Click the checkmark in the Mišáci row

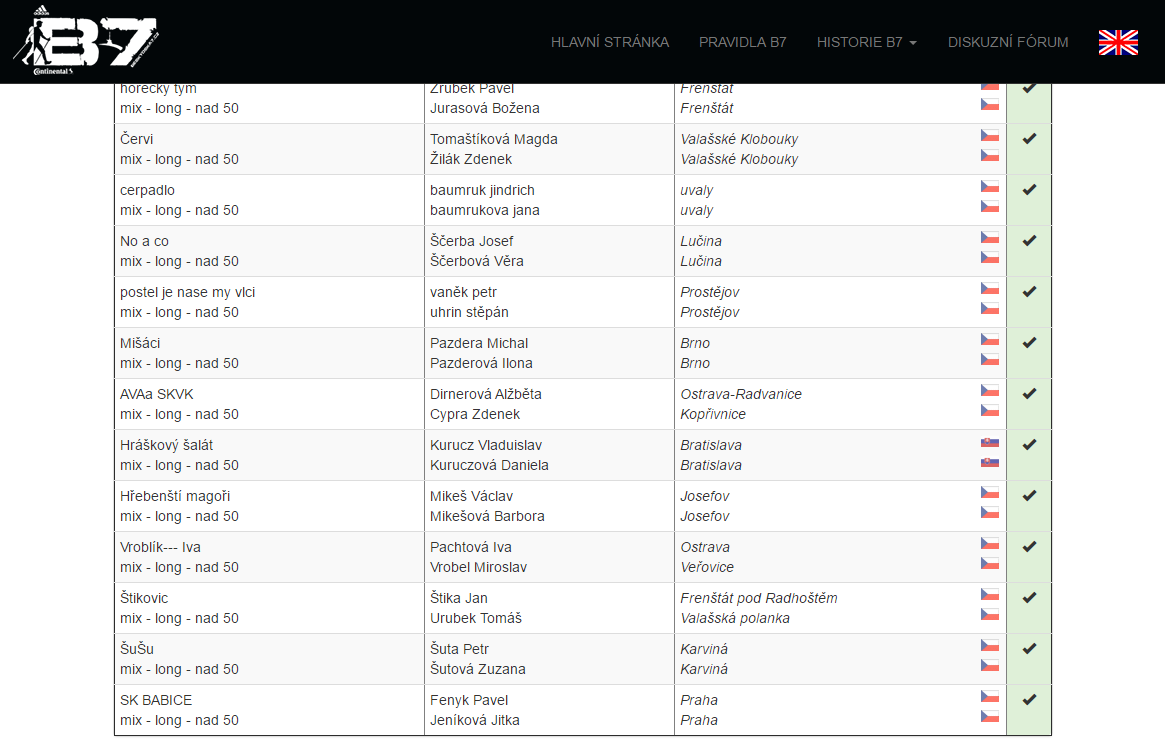(1029, 343)
